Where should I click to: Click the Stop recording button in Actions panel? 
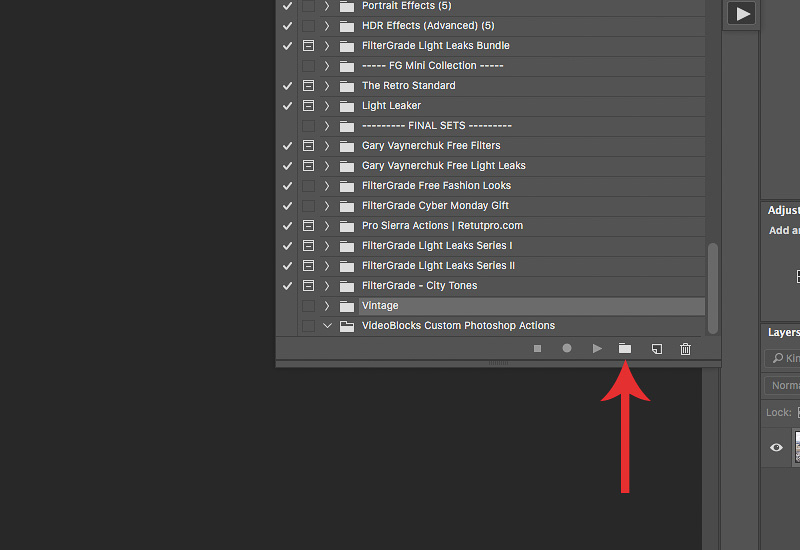pyautogui.click(x=537, y=348)
